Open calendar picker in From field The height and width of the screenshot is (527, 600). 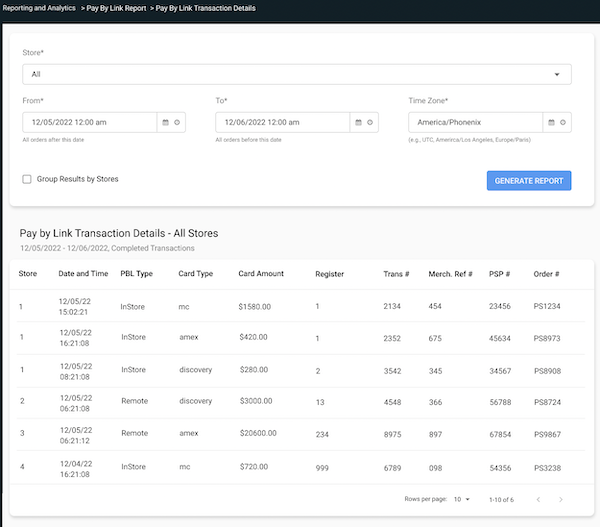point(165,122)
